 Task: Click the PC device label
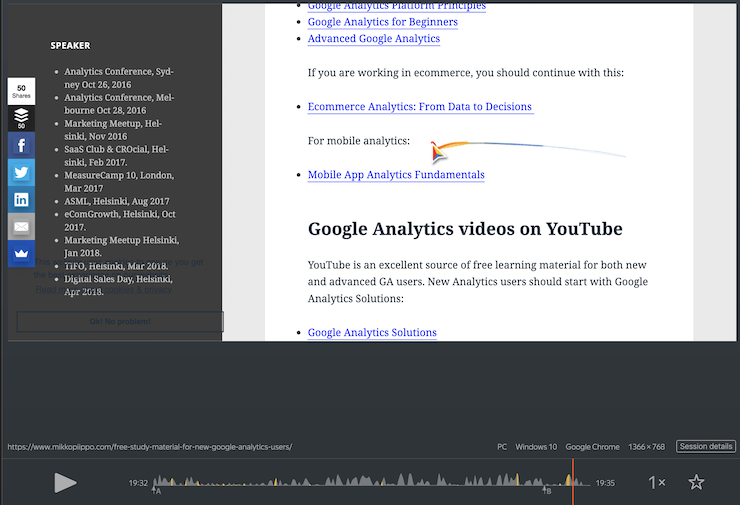tap(502, 446)
